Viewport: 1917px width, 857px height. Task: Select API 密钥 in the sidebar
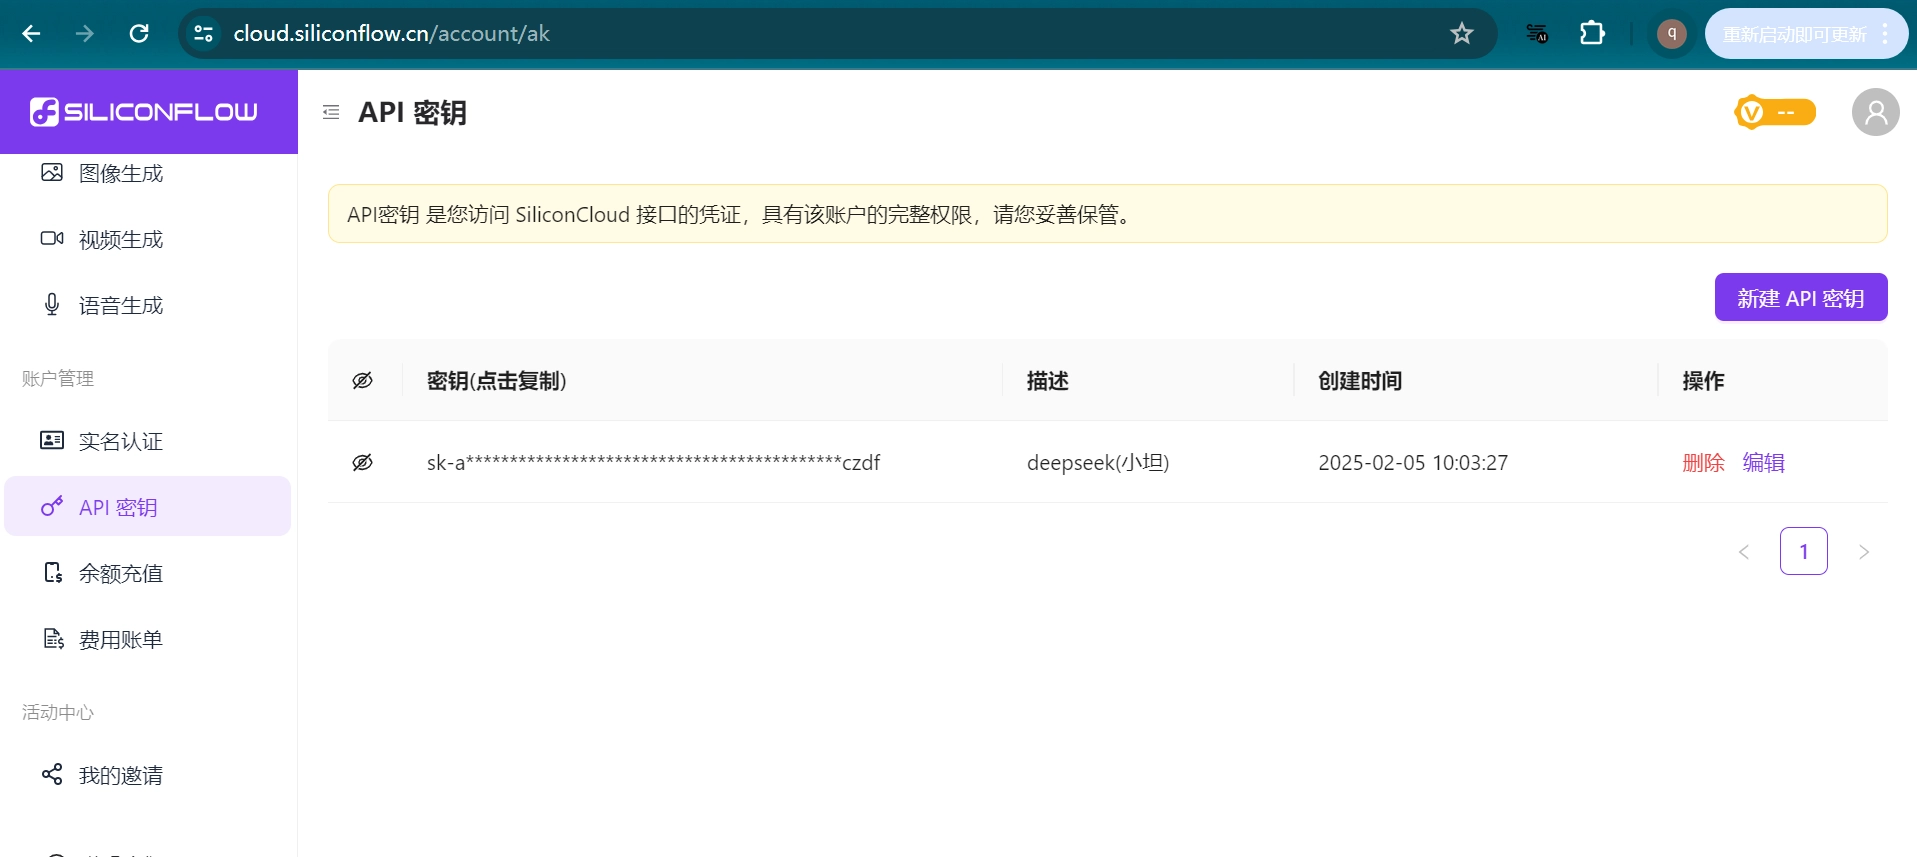[148, 507]
